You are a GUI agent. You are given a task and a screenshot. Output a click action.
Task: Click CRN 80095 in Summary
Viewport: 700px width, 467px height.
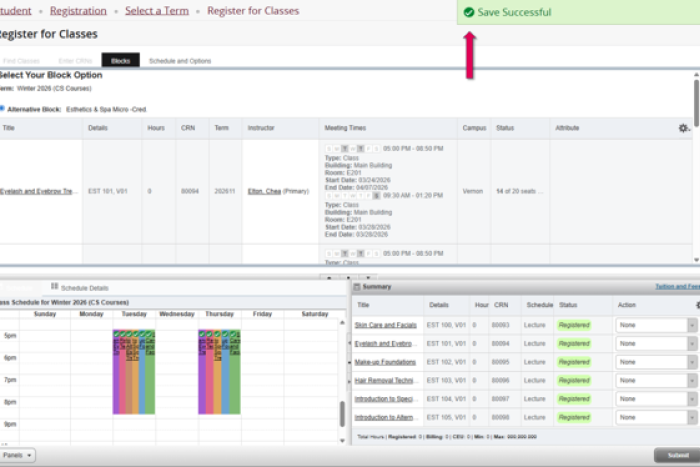pyautogui.click(x=500, y=362)
